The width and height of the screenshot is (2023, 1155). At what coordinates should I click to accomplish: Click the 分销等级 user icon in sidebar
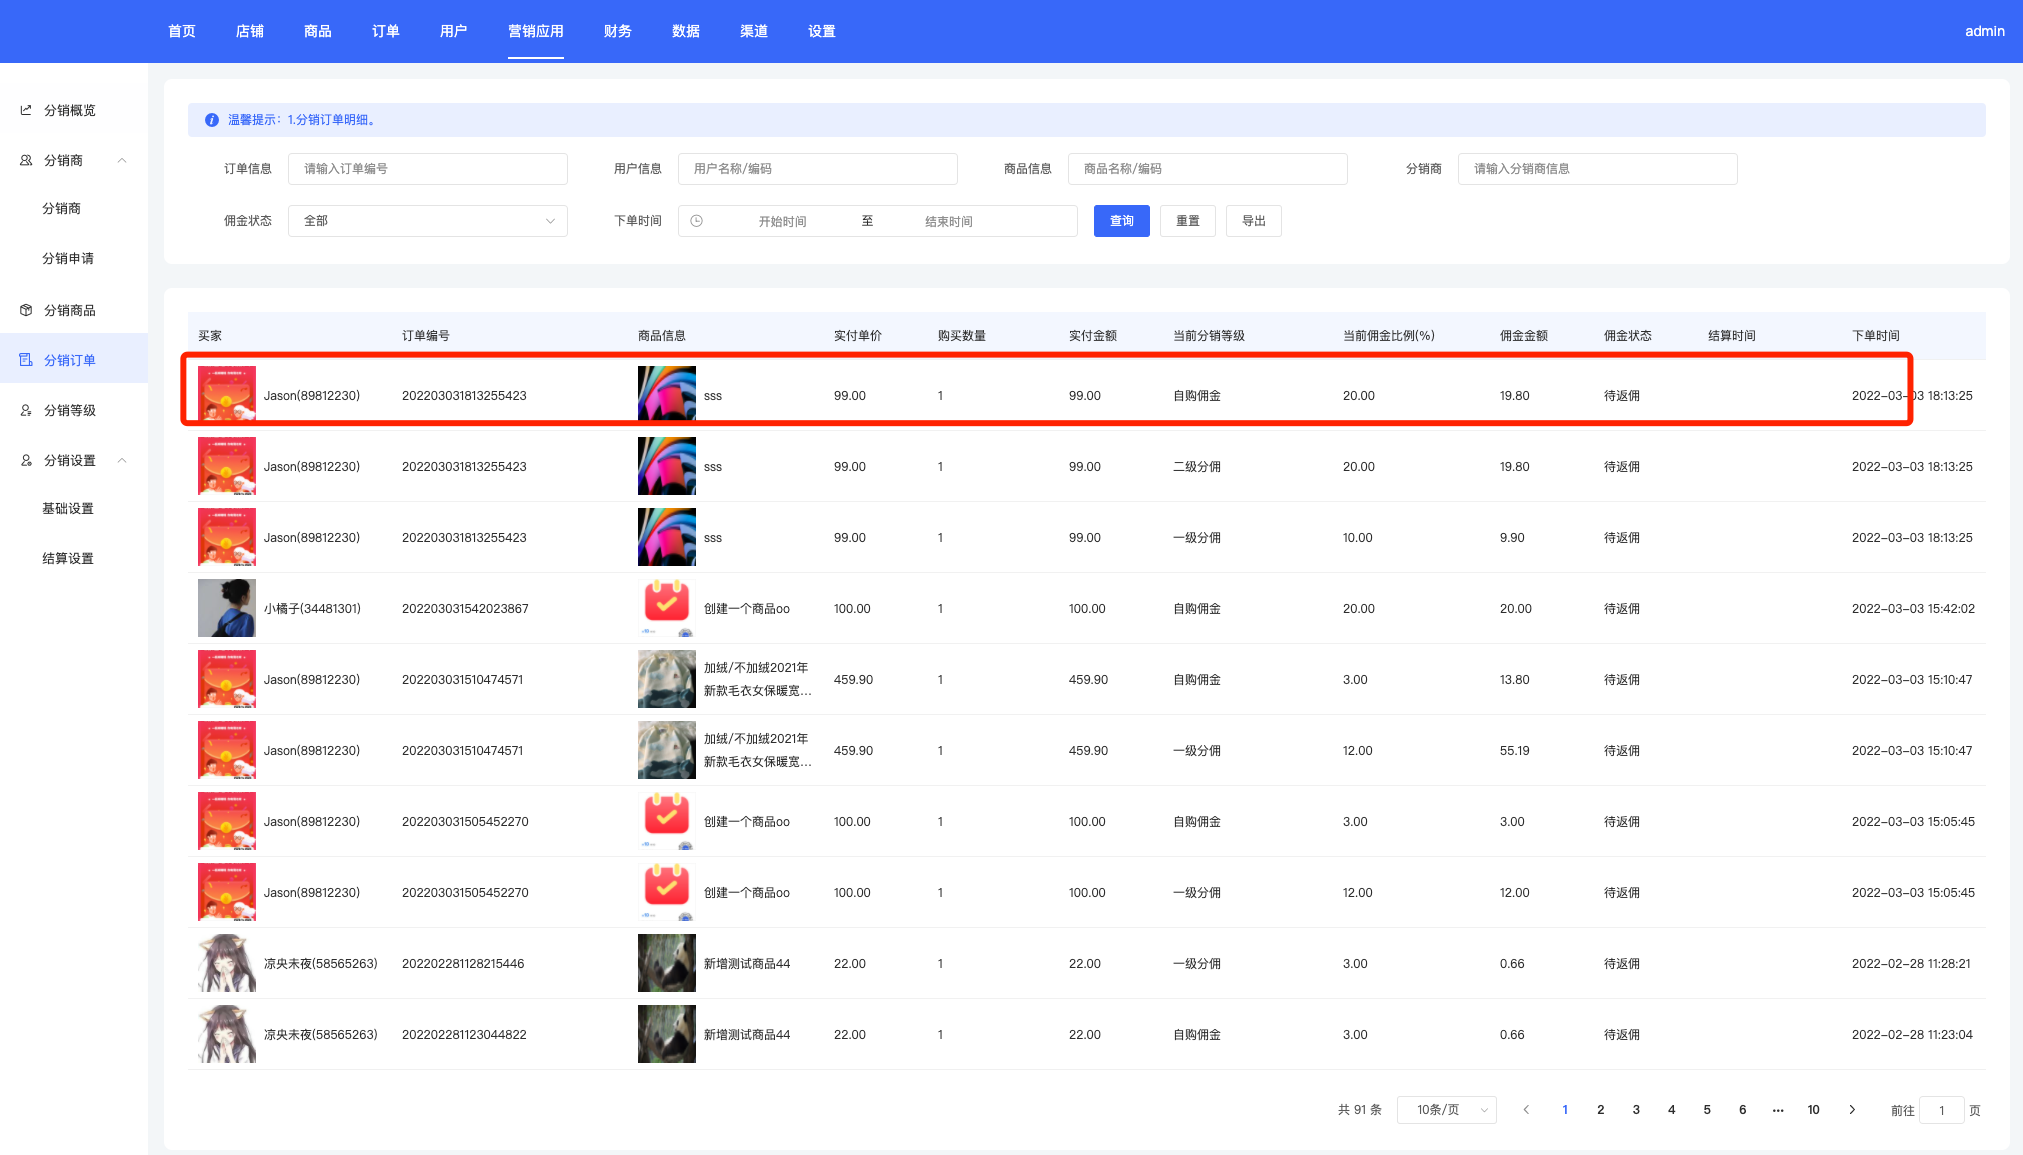click(x=26, y=410)
